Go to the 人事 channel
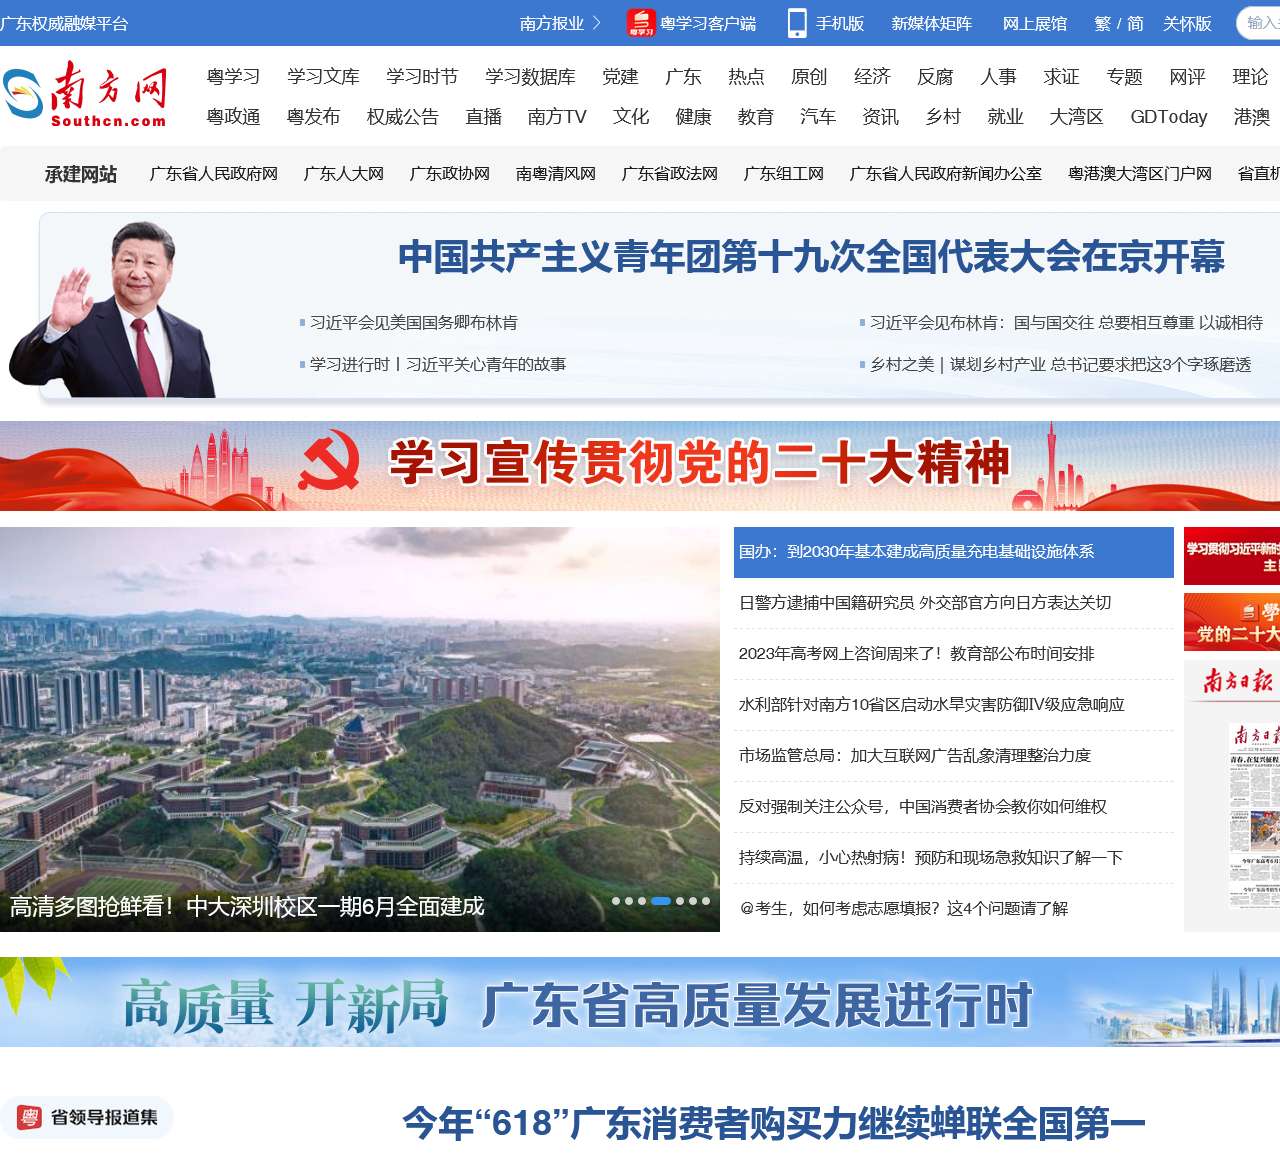Image resolution: width=1280 pixels, height=1167 pixels. click(998, 77)
